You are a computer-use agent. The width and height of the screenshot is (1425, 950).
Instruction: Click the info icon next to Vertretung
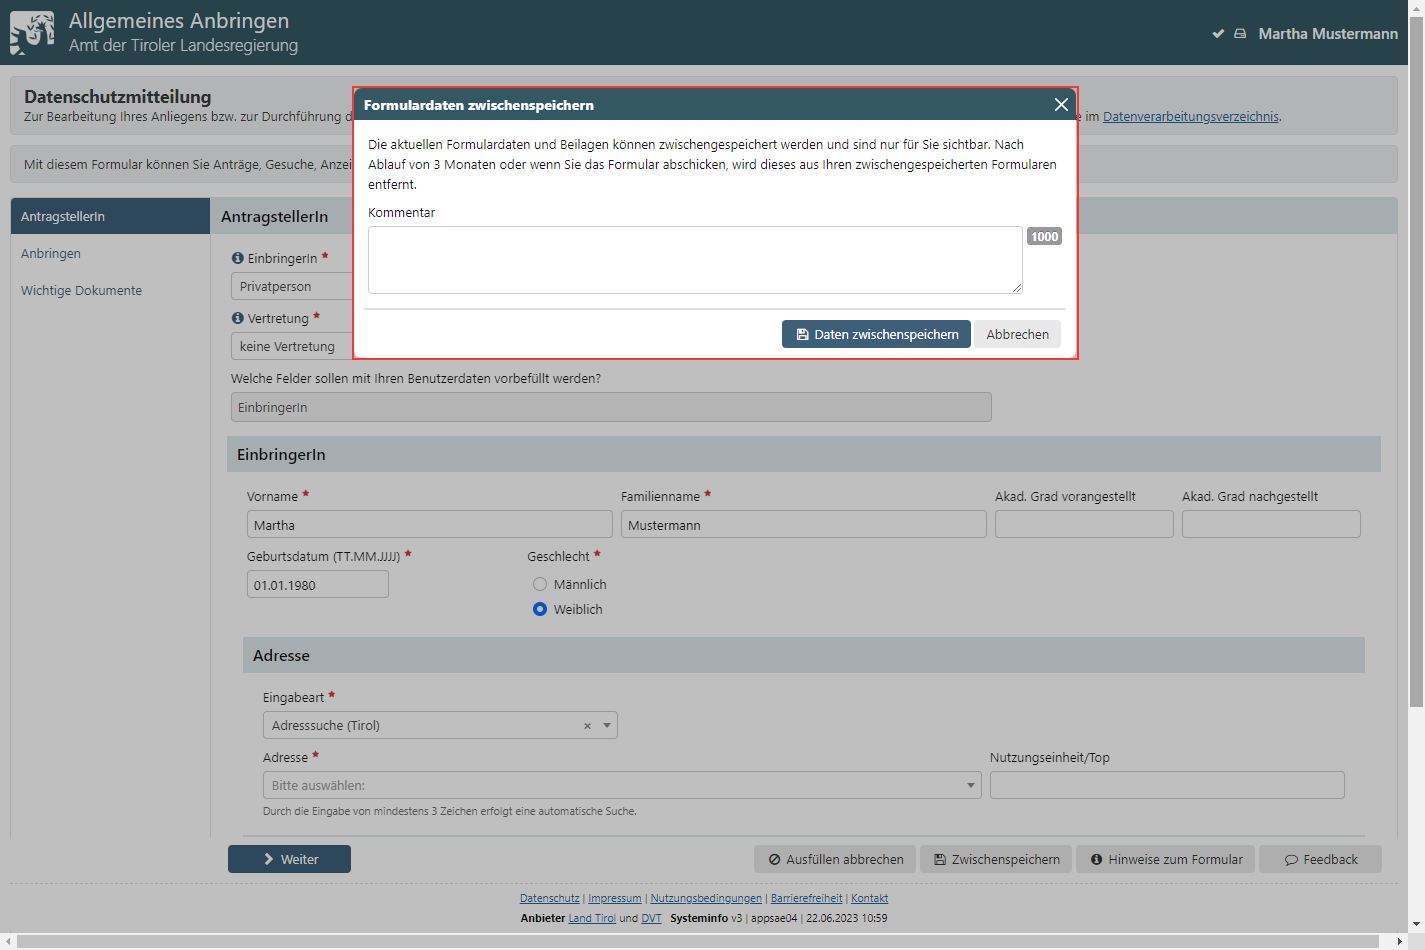pos(238,318)
